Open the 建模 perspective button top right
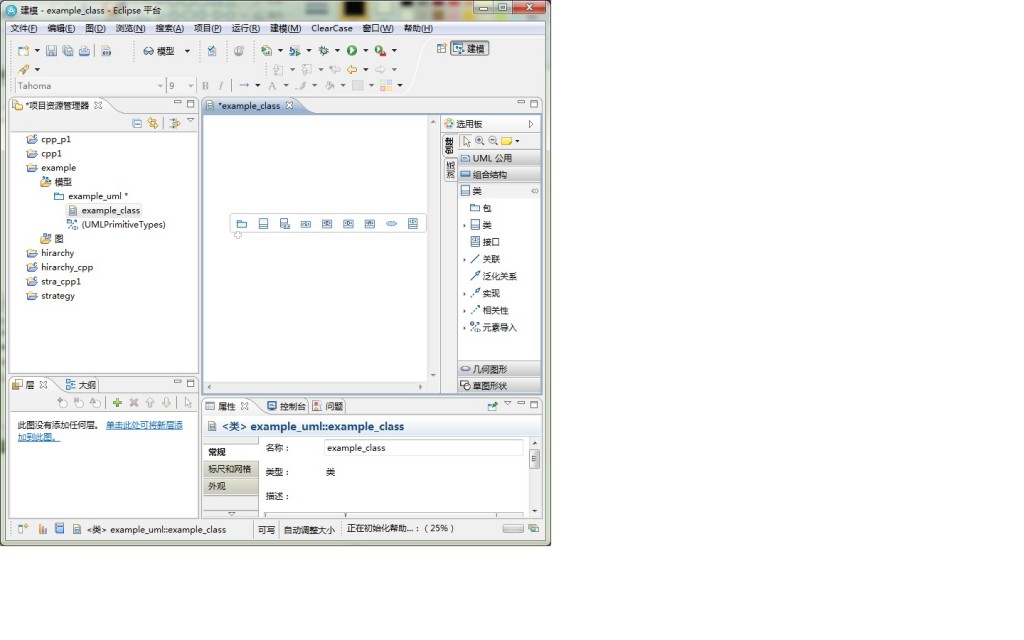 pos(469,47)
